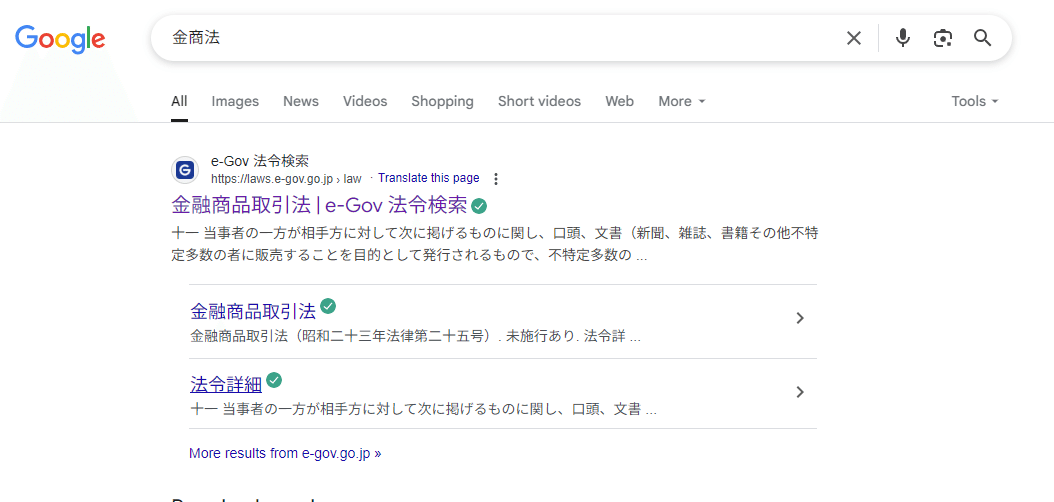
Task: Open the 法令詳細 sitelink
Action: (226, 385)
